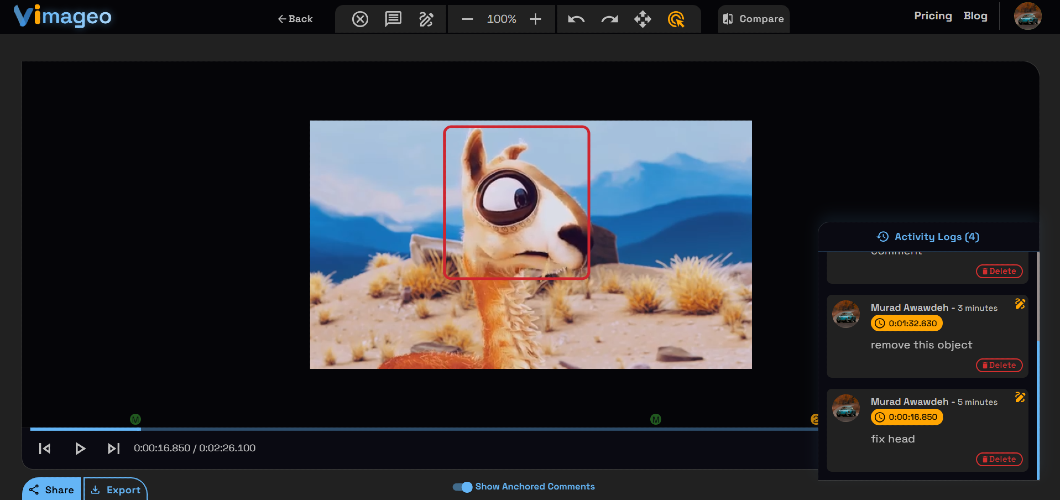The height and width of the screenshot is (500, 1060).
Task: Delete the 'remove this object' comment
Action: point(999,365)
